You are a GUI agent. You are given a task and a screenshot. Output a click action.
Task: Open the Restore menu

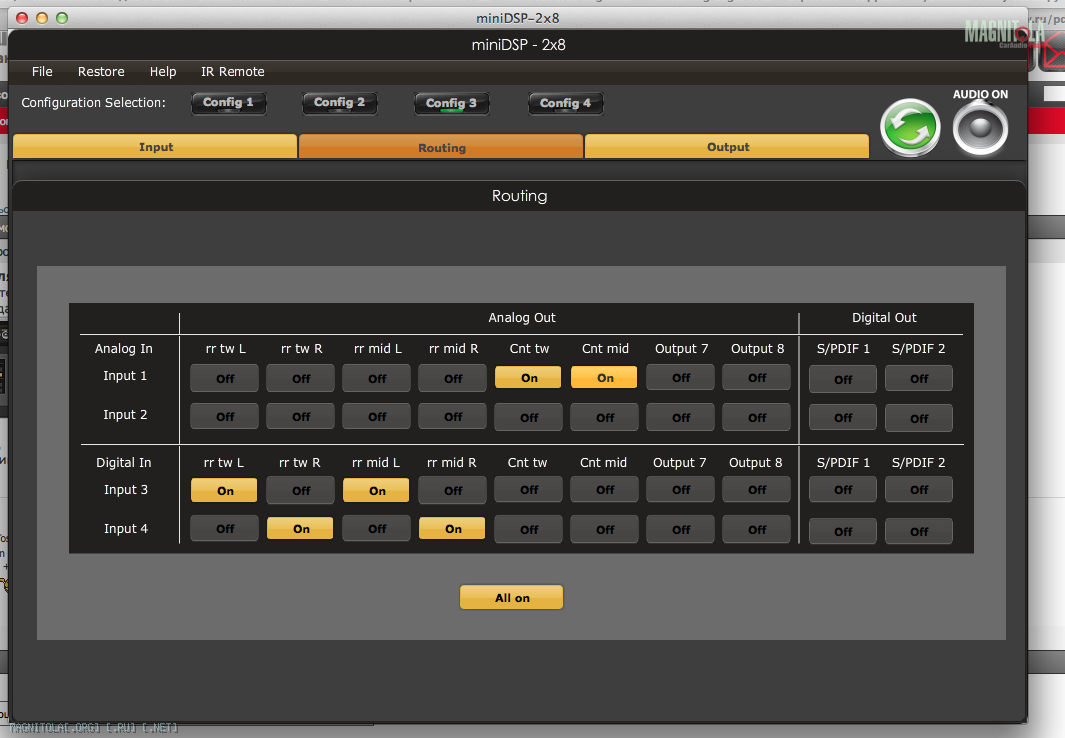coord(101,71)
